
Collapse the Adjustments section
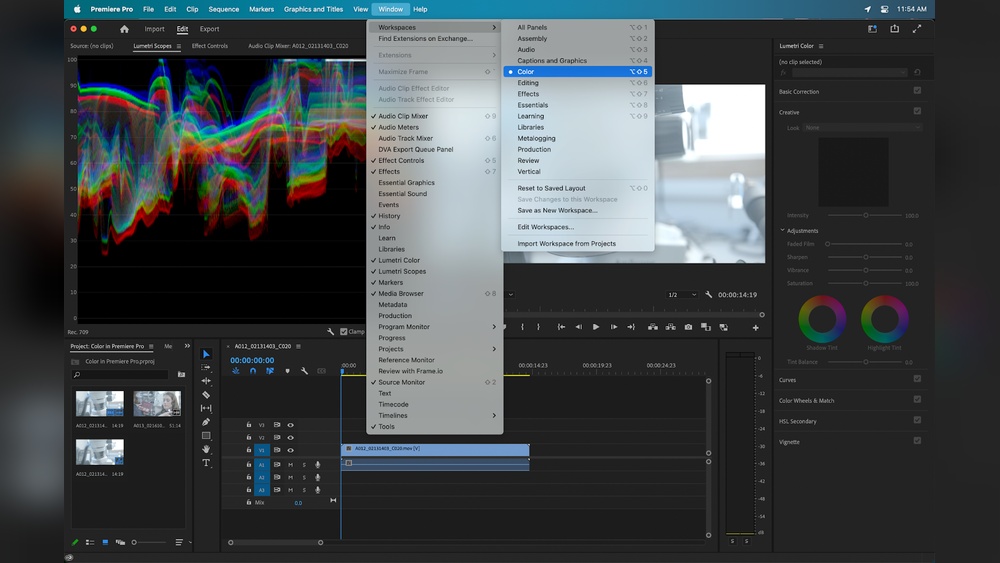click(783, 230)
